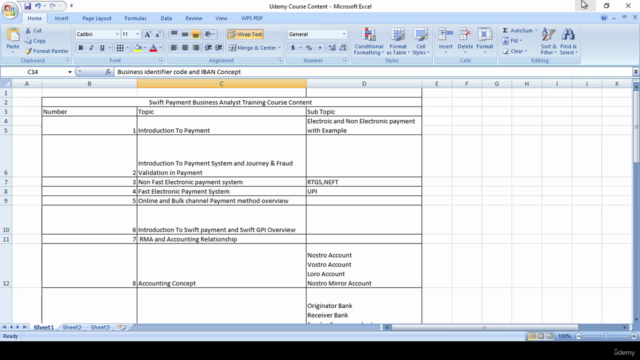Apply comma style number format

pos(320,48)
